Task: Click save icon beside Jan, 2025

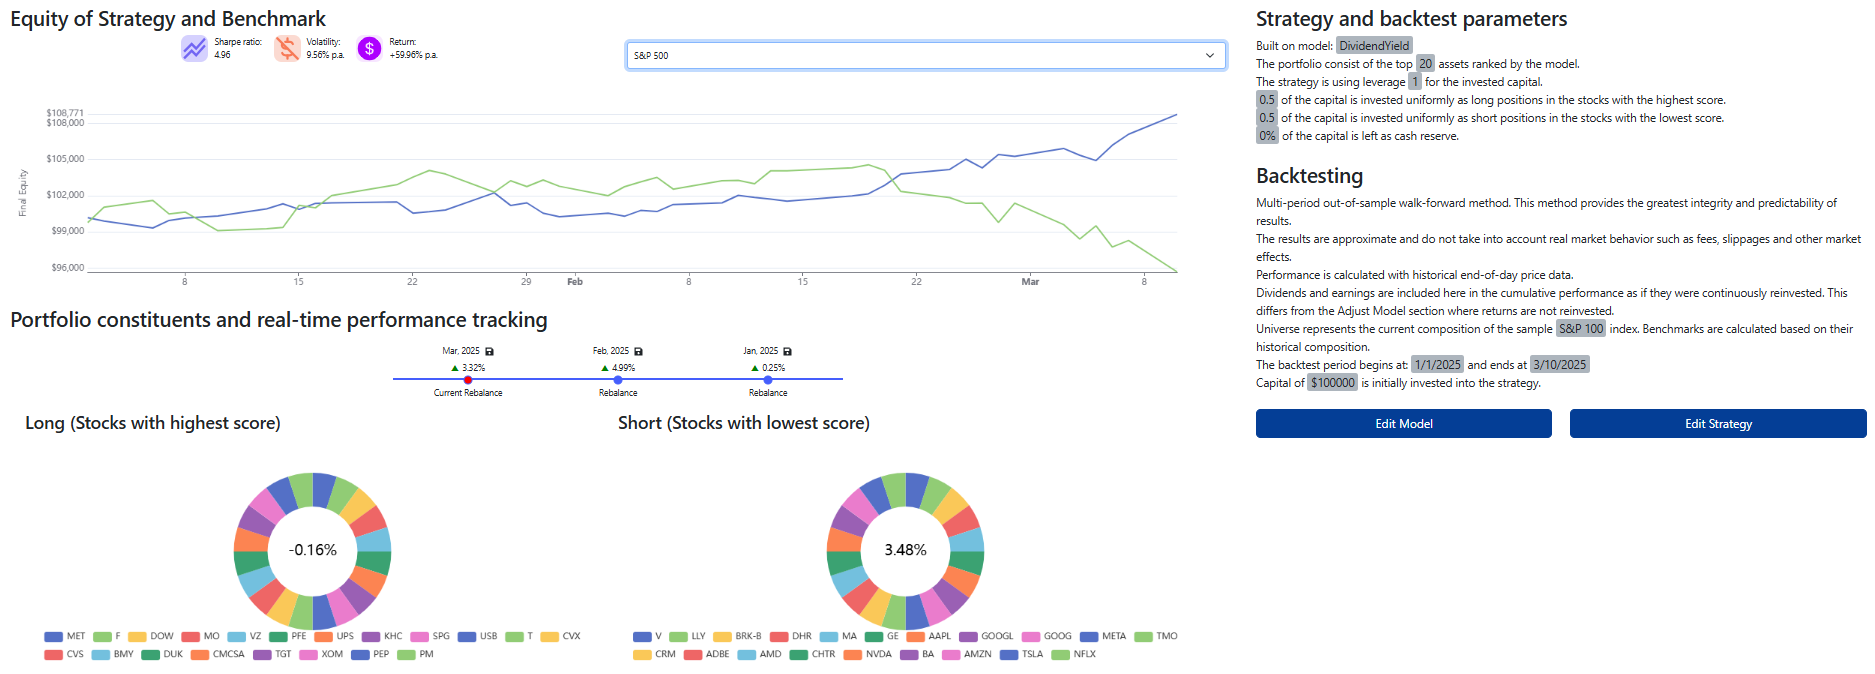Action: click(787, 351)
